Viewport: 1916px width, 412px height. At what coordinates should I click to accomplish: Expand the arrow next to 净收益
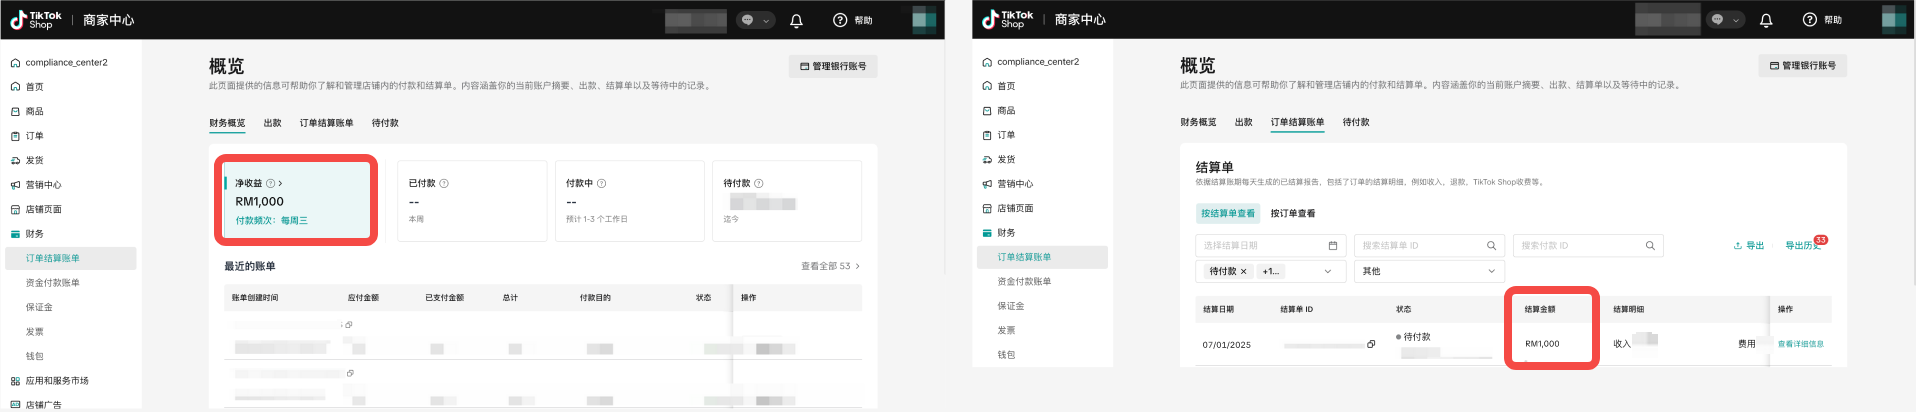point(280,183)
